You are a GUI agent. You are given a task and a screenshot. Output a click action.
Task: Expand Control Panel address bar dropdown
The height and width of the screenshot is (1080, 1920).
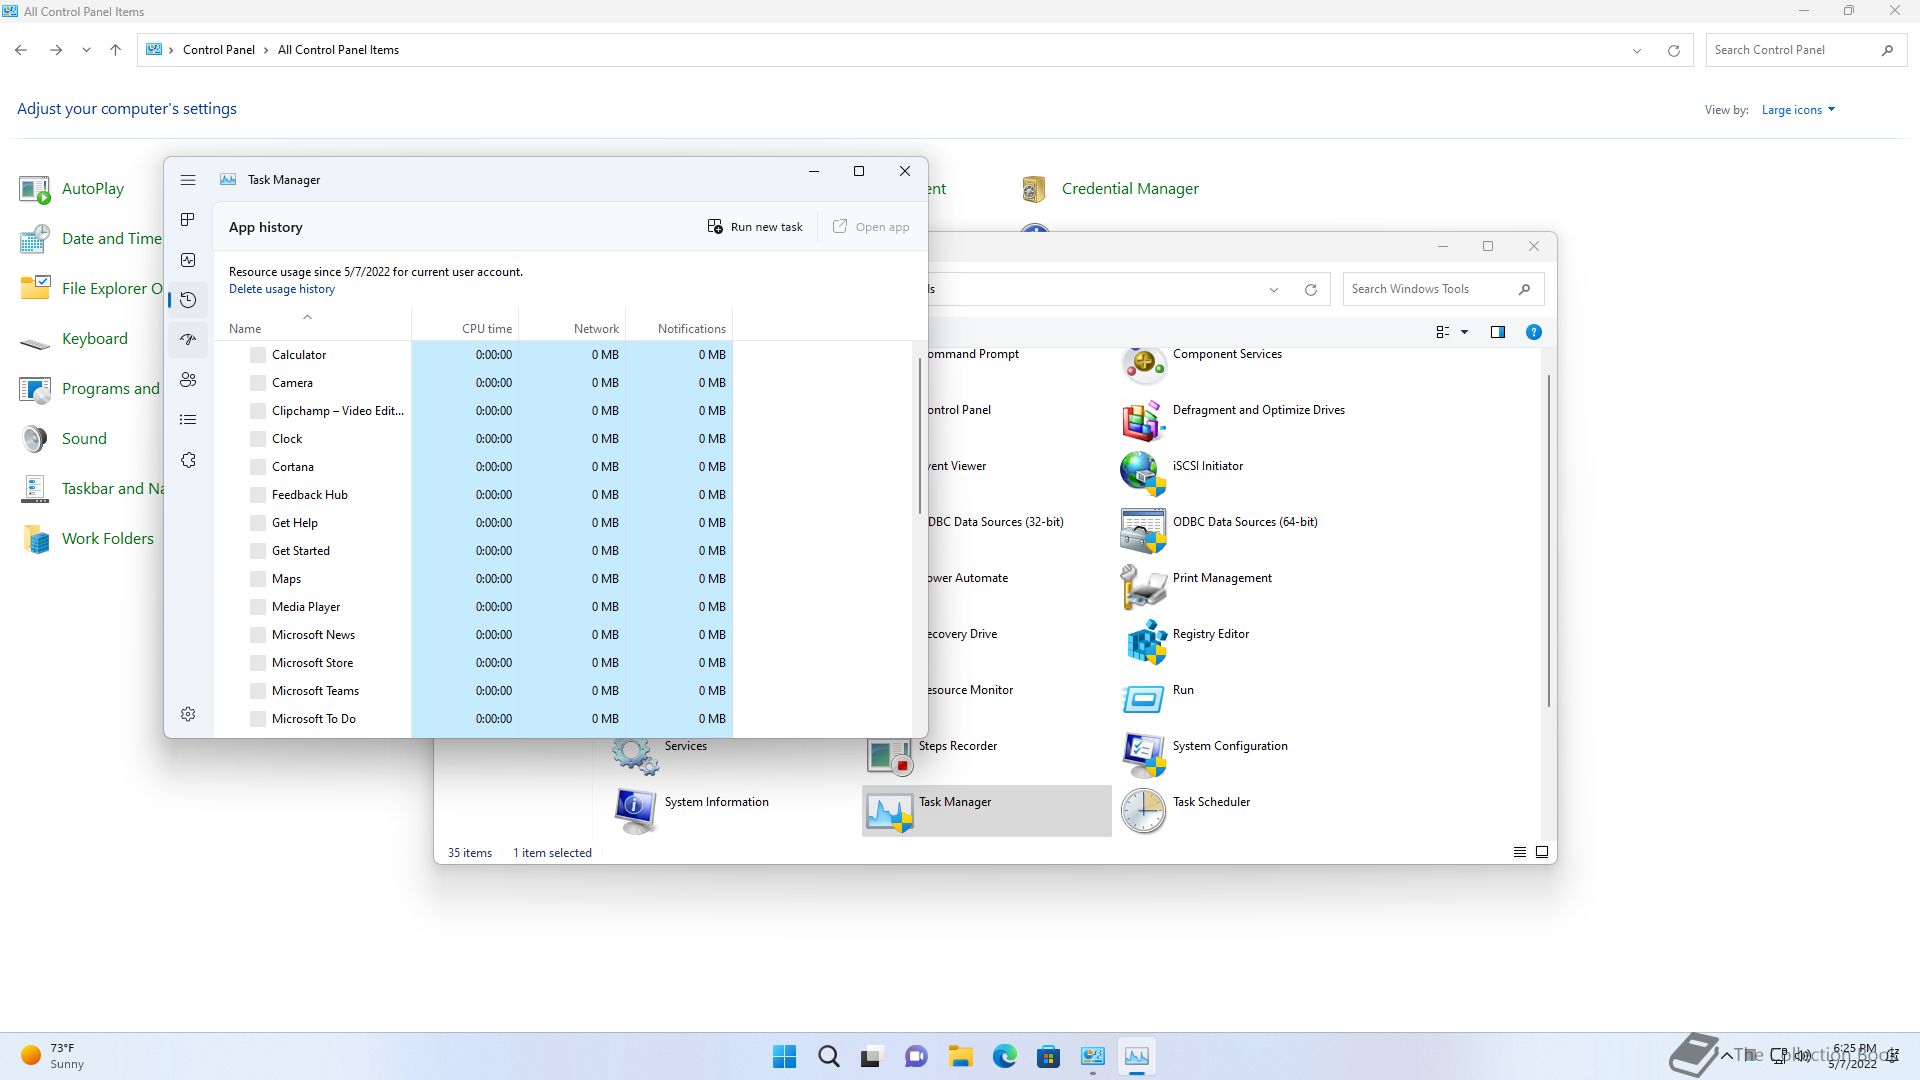pyautogui.click(x=1637, y=50)
